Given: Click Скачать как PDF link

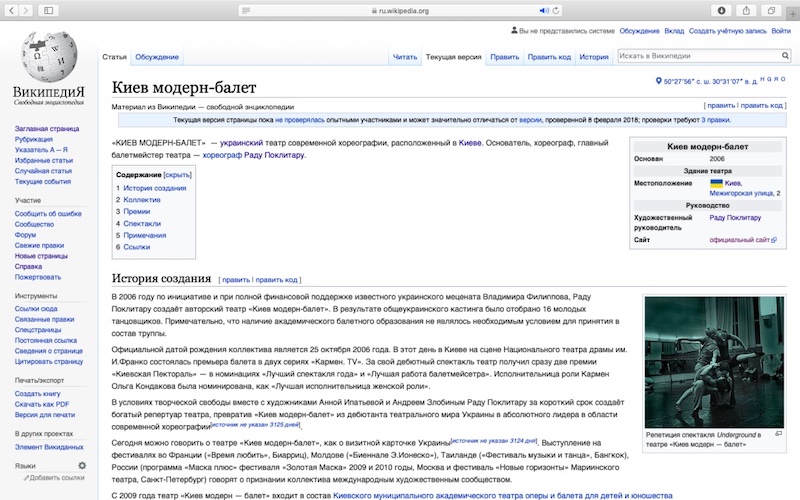Looking at the screenshot, I should pyautogui.click(x=42, y=404).
